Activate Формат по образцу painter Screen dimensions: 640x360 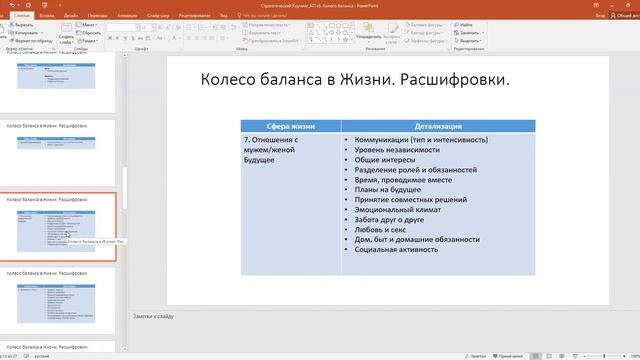pos(31,41)
